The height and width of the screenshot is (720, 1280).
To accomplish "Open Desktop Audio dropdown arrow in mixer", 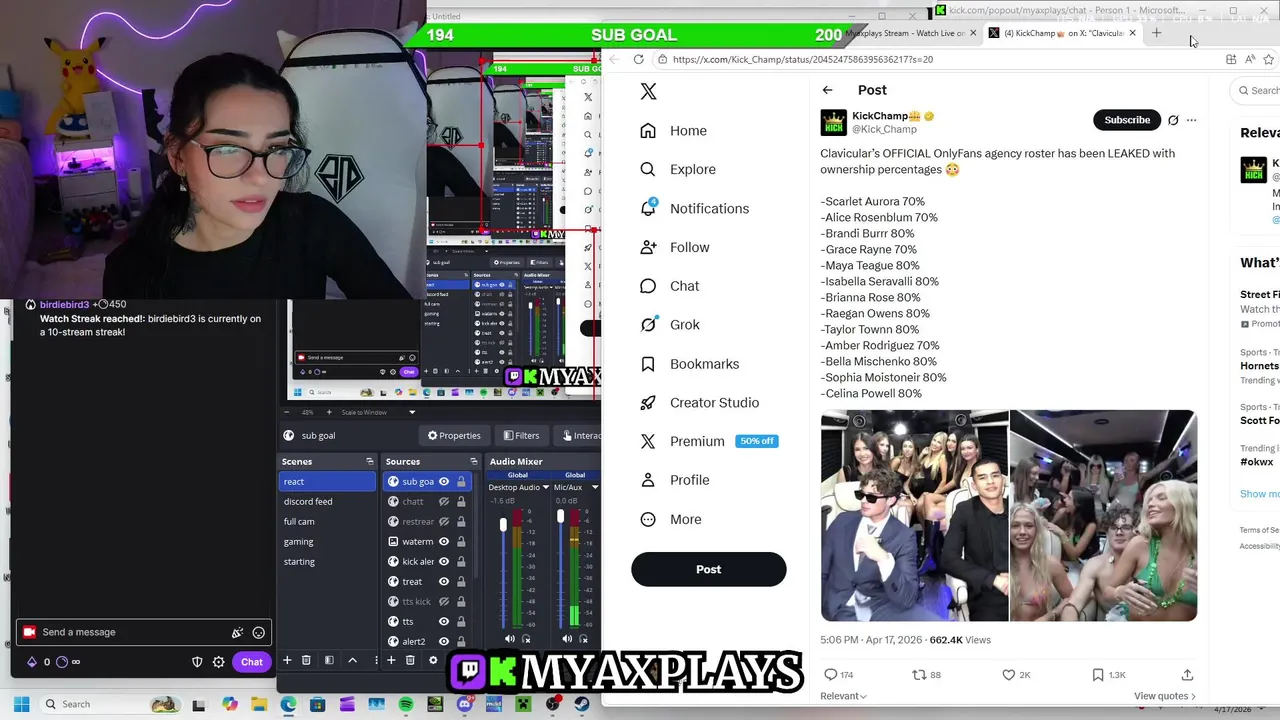I will 545,487.
